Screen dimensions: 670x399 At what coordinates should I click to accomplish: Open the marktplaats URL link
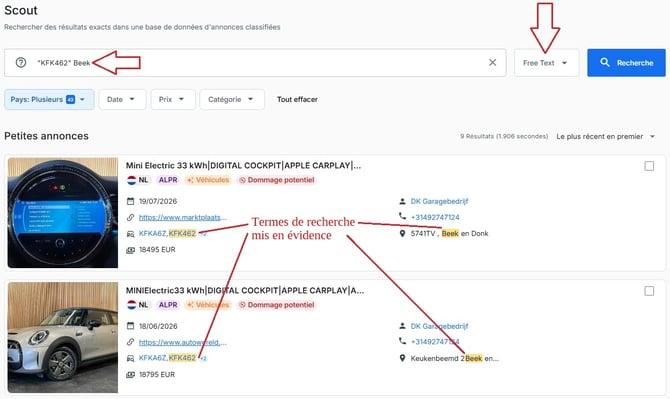click(x=182, y=217)
